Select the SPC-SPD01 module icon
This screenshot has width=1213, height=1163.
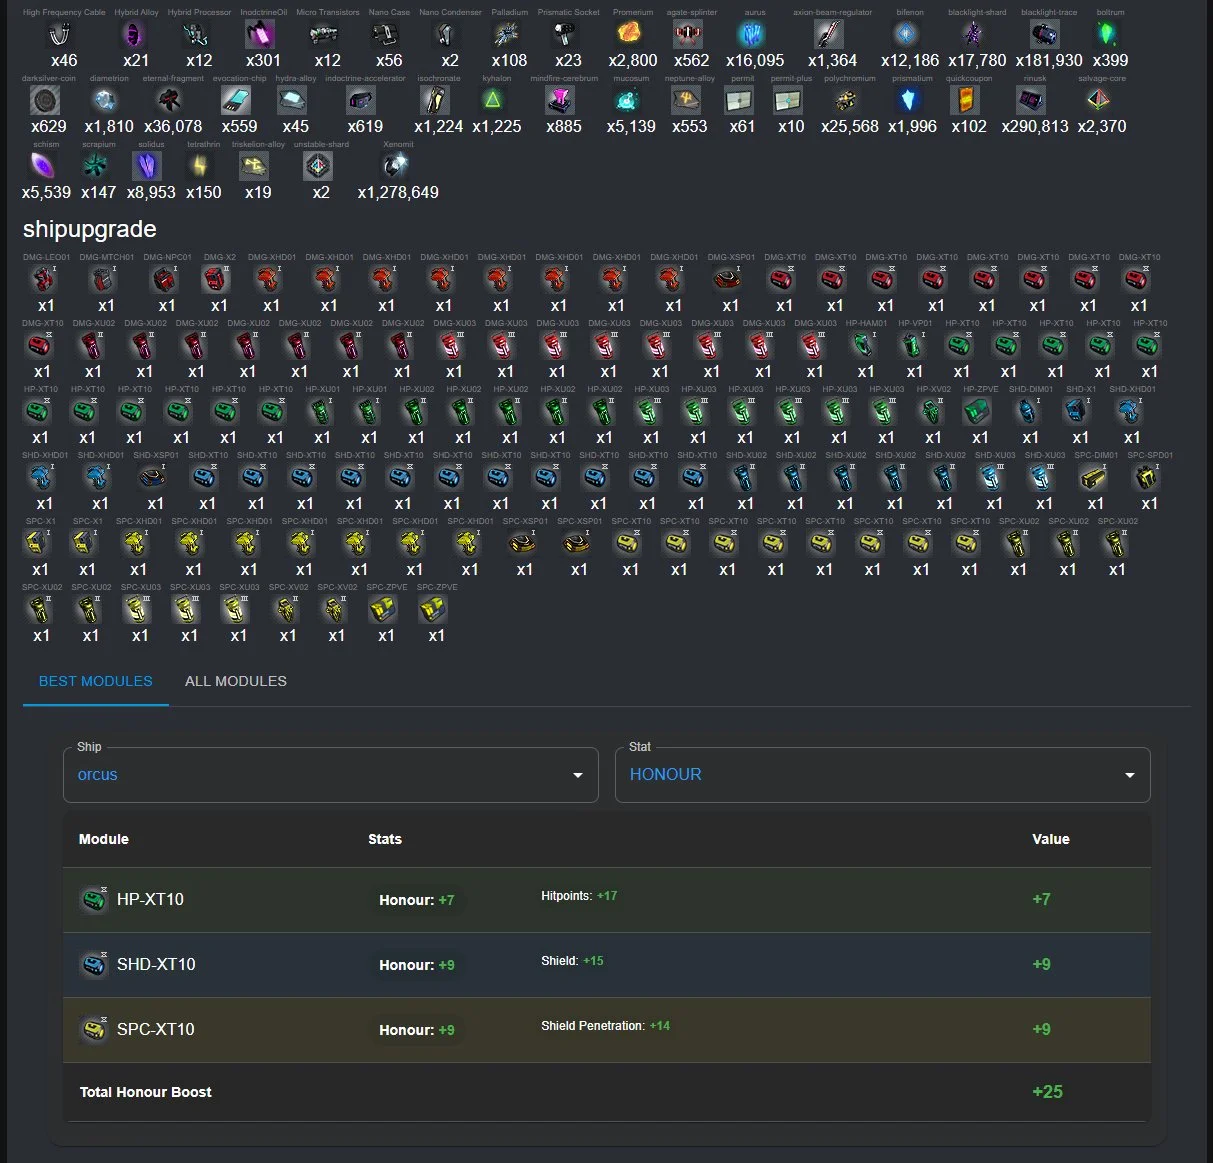(1147, 477)
